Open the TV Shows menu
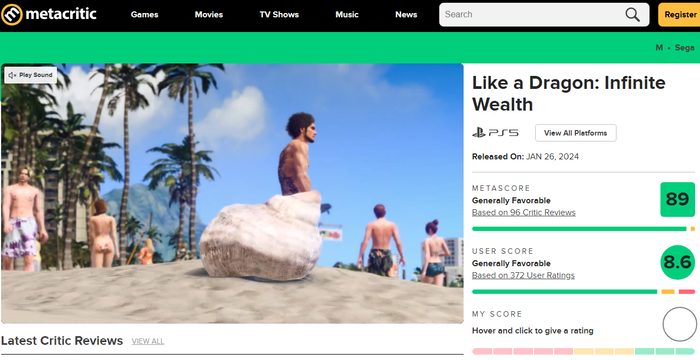Image resolution: width=700 pixels, height=360 pixels. click(279, 15)
